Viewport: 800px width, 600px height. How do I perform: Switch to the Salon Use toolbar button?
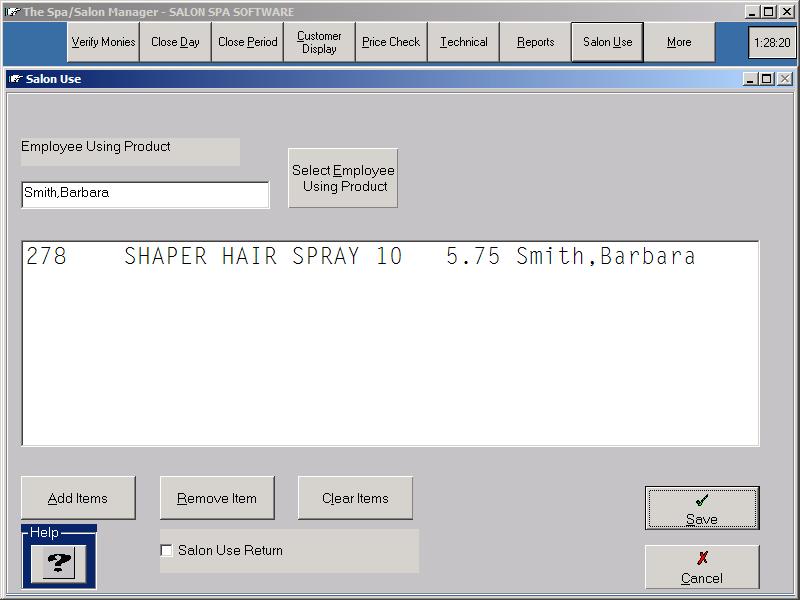point(607,43)
